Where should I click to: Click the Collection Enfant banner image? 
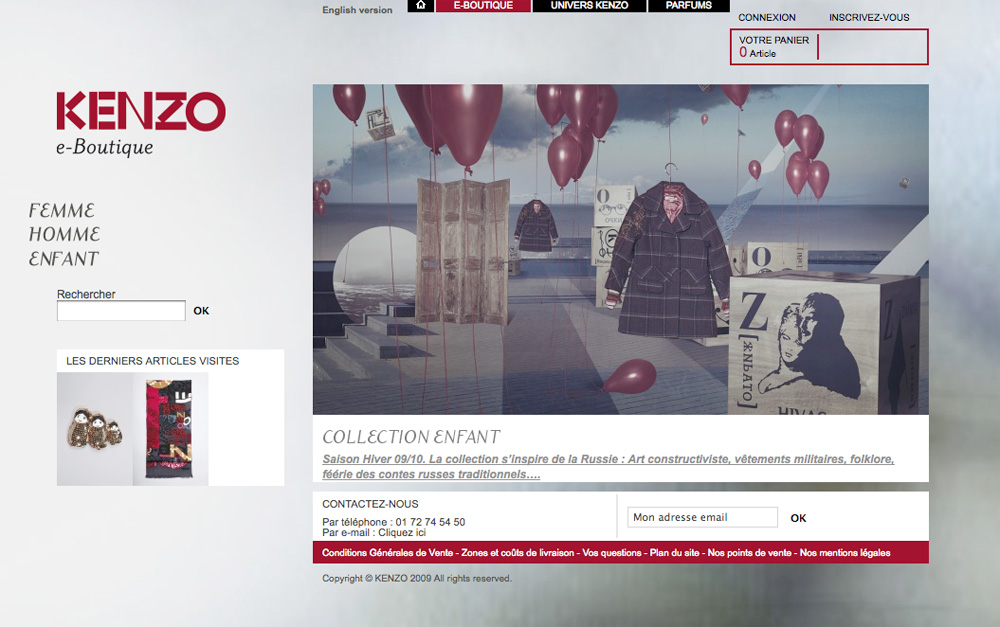pos(620,249)
